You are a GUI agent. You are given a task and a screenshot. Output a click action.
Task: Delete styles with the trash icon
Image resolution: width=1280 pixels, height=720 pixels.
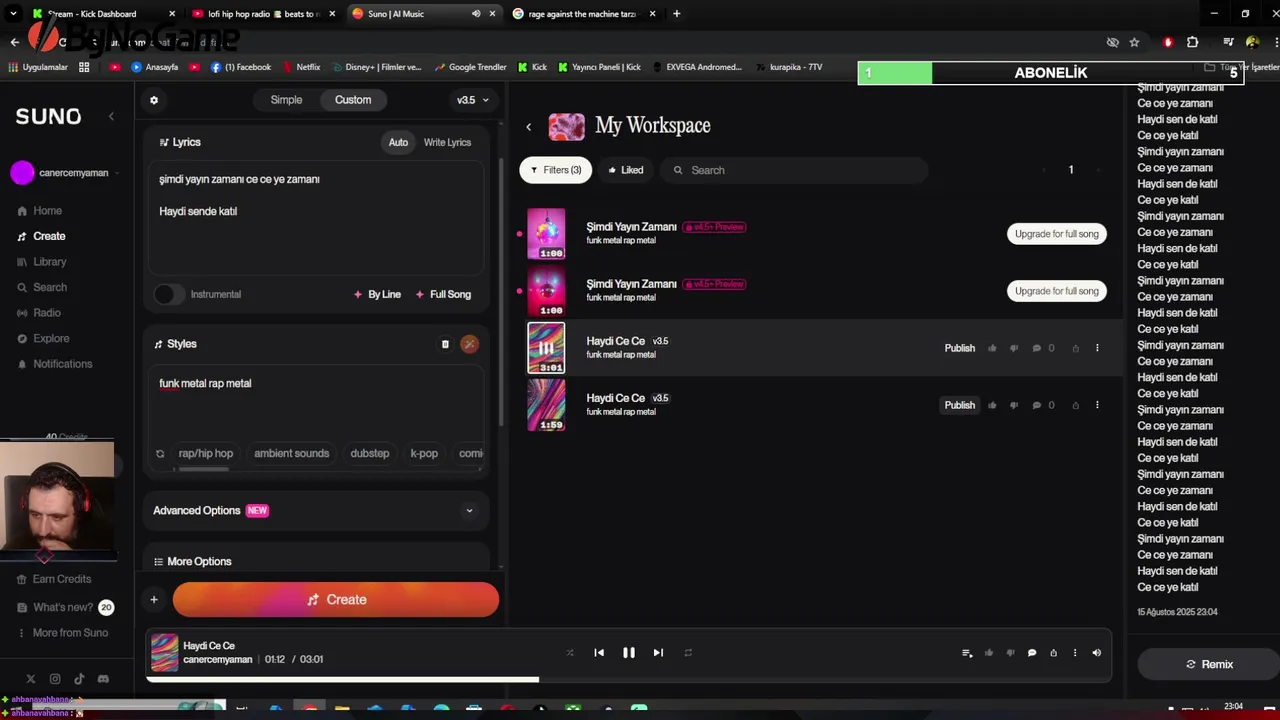(445, 344)
